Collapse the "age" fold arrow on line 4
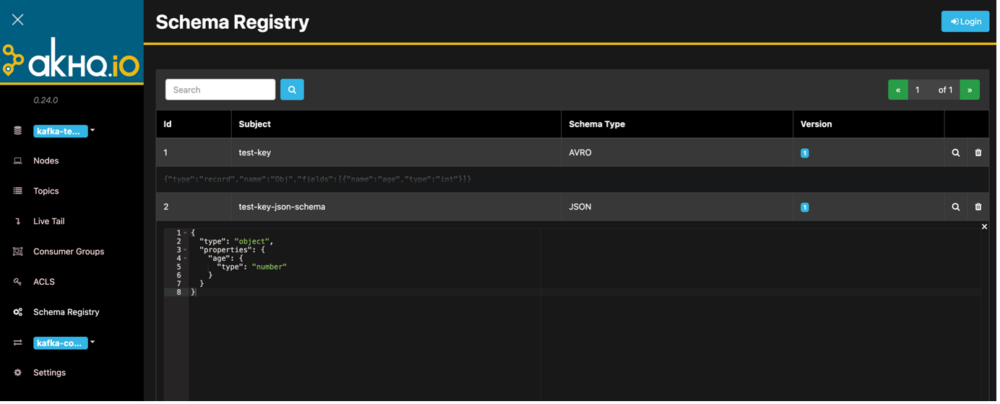This screenshot has height=404, width=1000. tap(185, 258)
